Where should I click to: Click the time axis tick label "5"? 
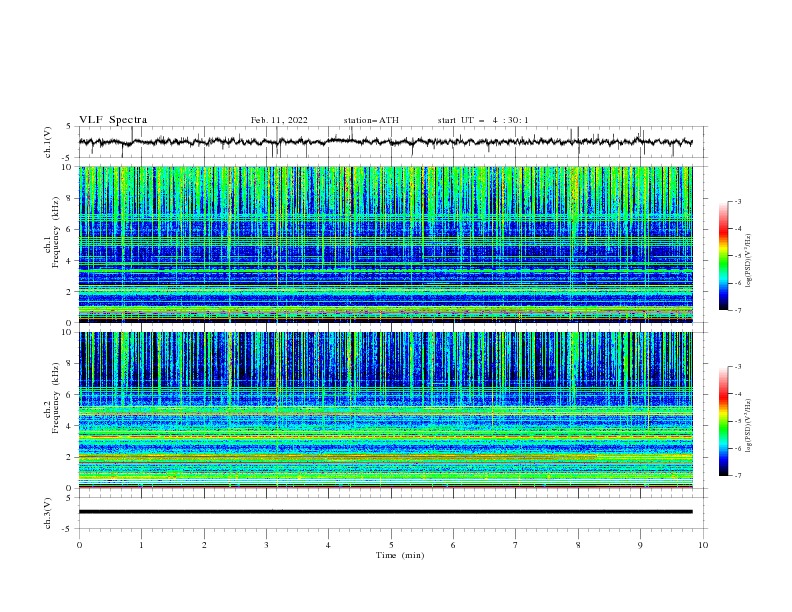click(x=391, y=545)
